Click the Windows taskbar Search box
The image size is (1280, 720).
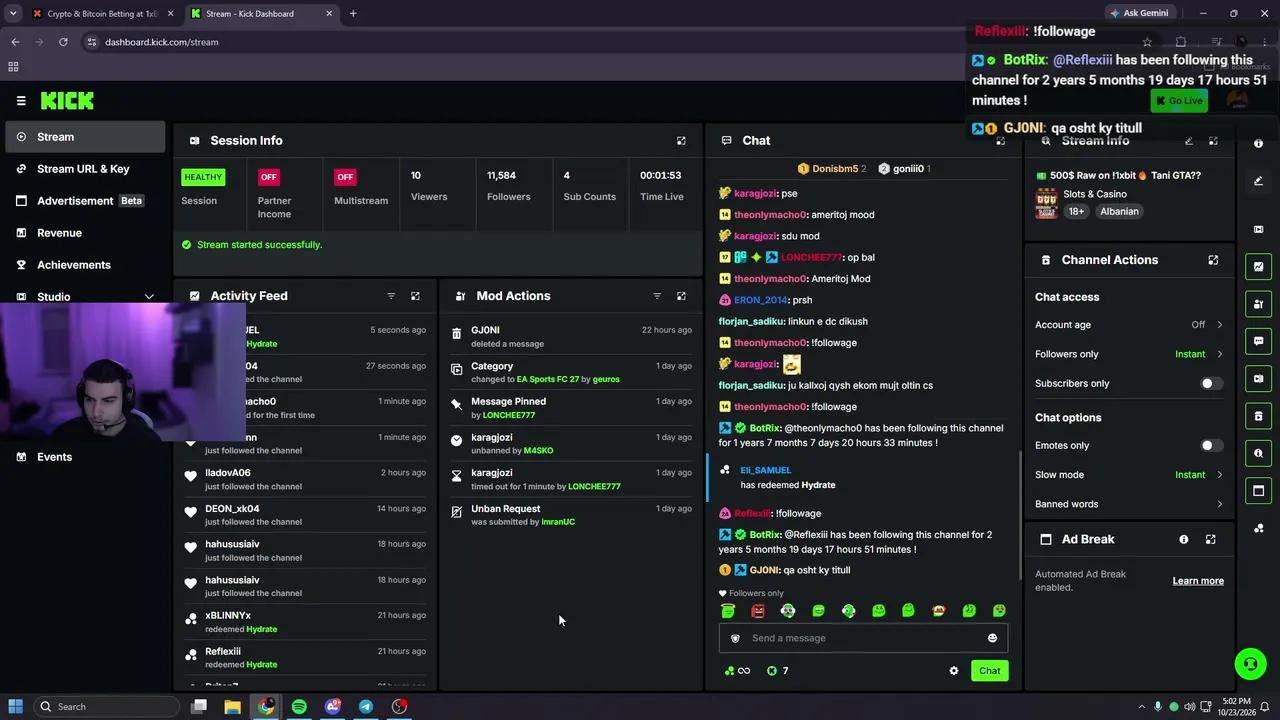coord(105,707)
